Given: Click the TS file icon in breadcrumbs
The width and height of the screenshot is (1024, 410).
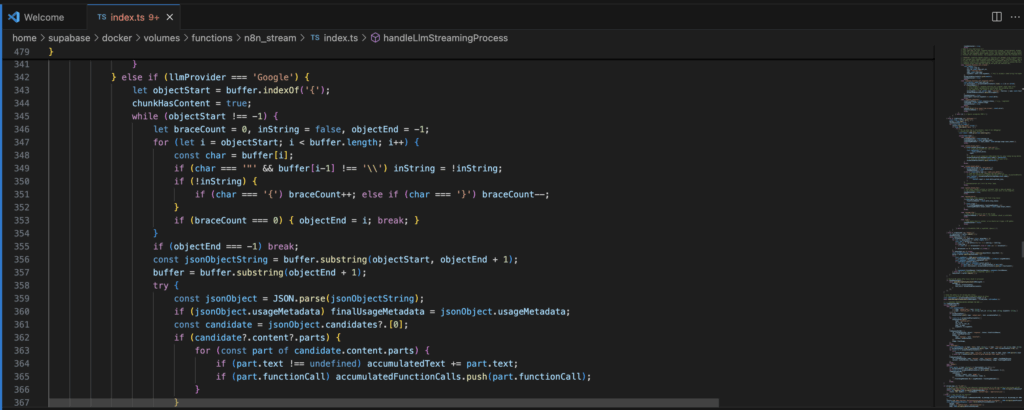Looking at the screenshot, I should click(x=315, y=38).
